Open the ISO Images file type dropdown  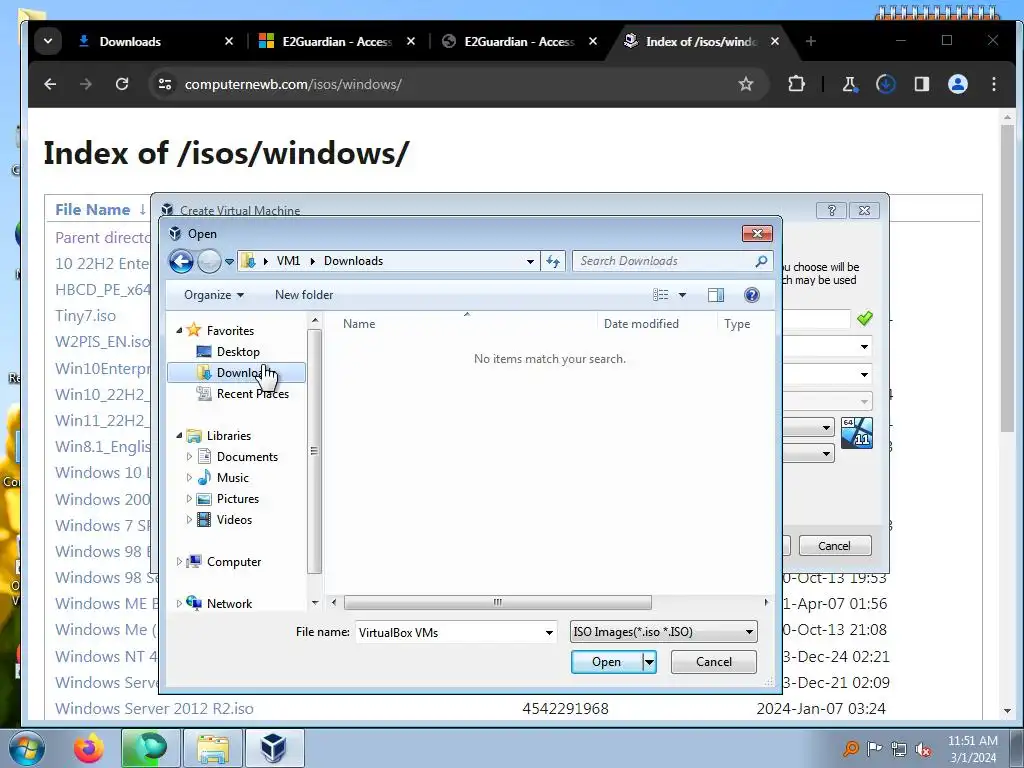664,632
